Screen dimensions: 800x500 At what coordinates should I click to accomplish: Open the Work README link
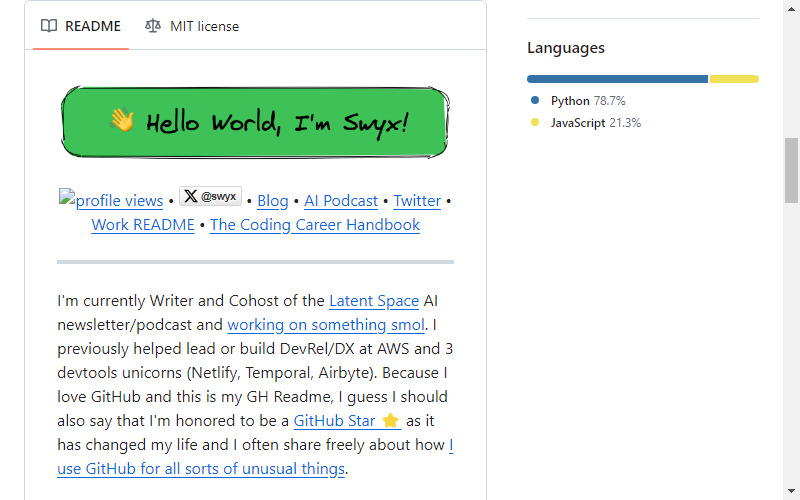pos(143,224)
